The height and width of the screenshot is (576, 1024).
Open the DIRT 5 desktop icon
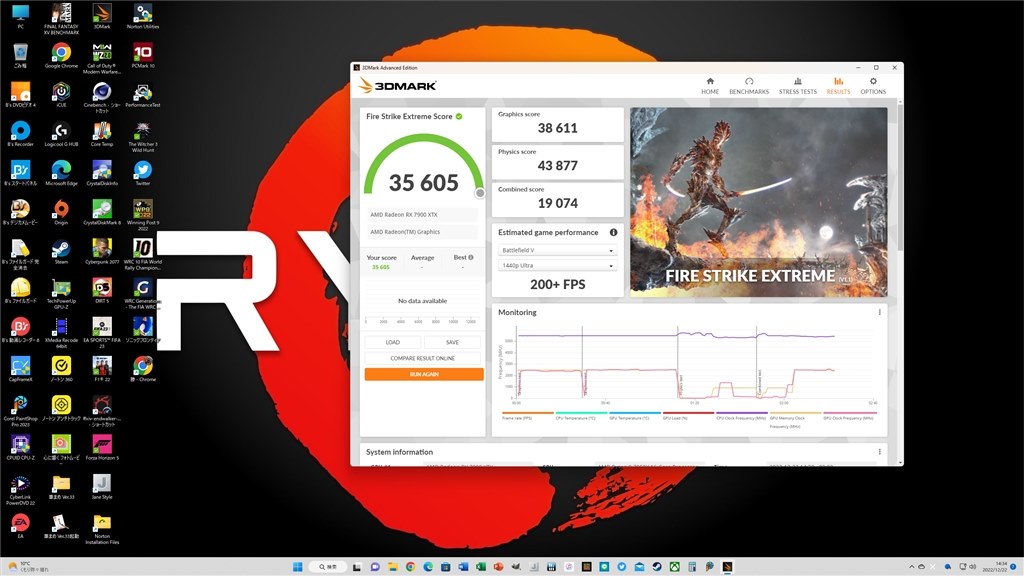[102, 291]
